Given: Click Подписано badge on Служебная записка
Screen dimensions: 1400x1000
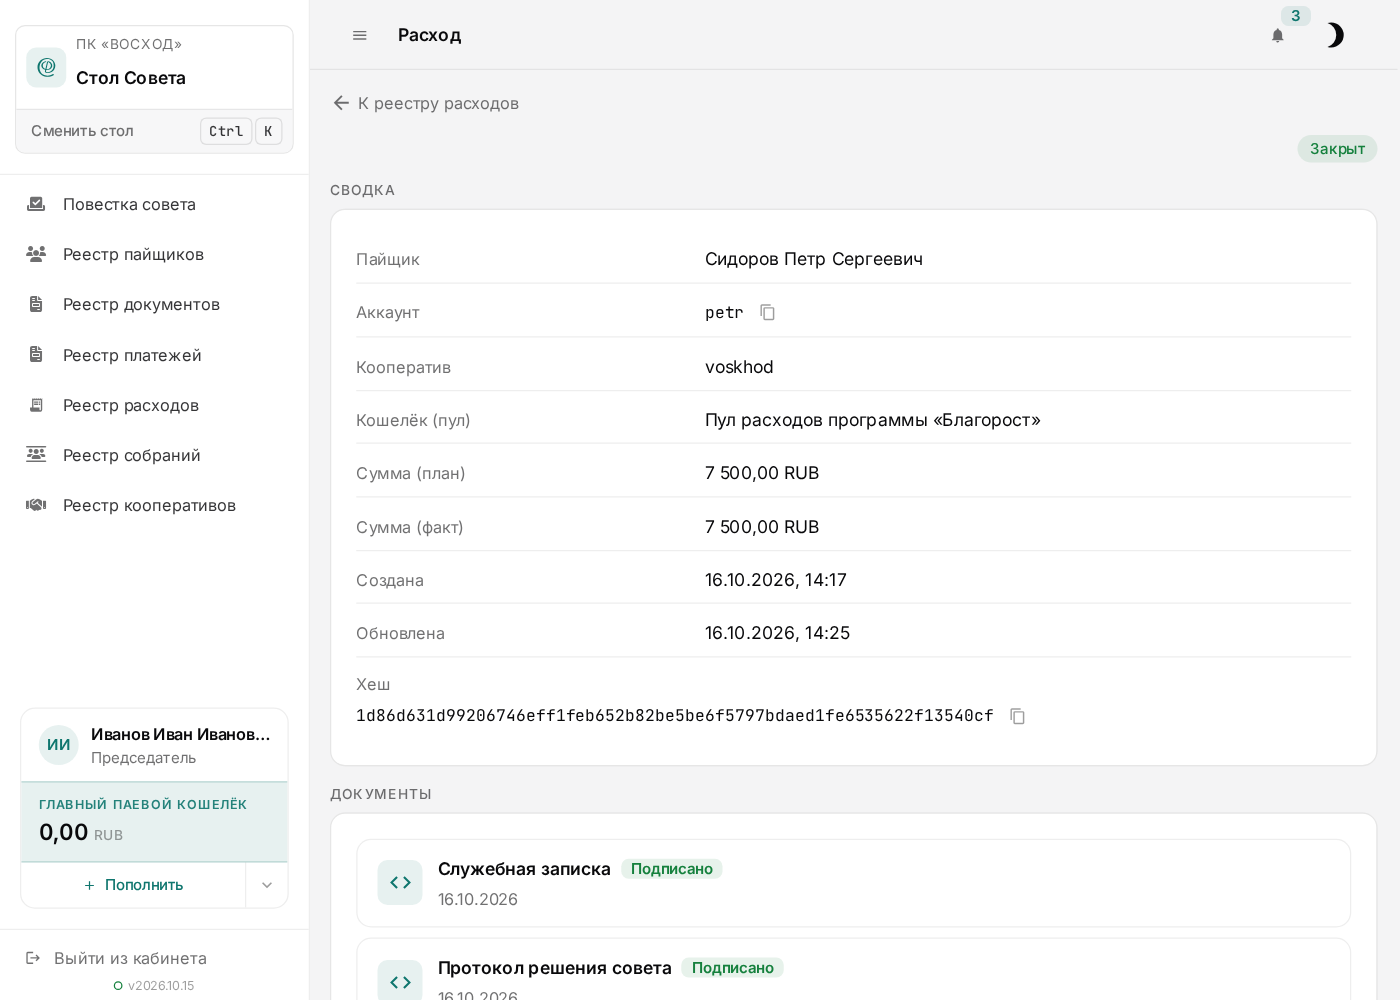Looking at the screenshot, I should [672, 869].
